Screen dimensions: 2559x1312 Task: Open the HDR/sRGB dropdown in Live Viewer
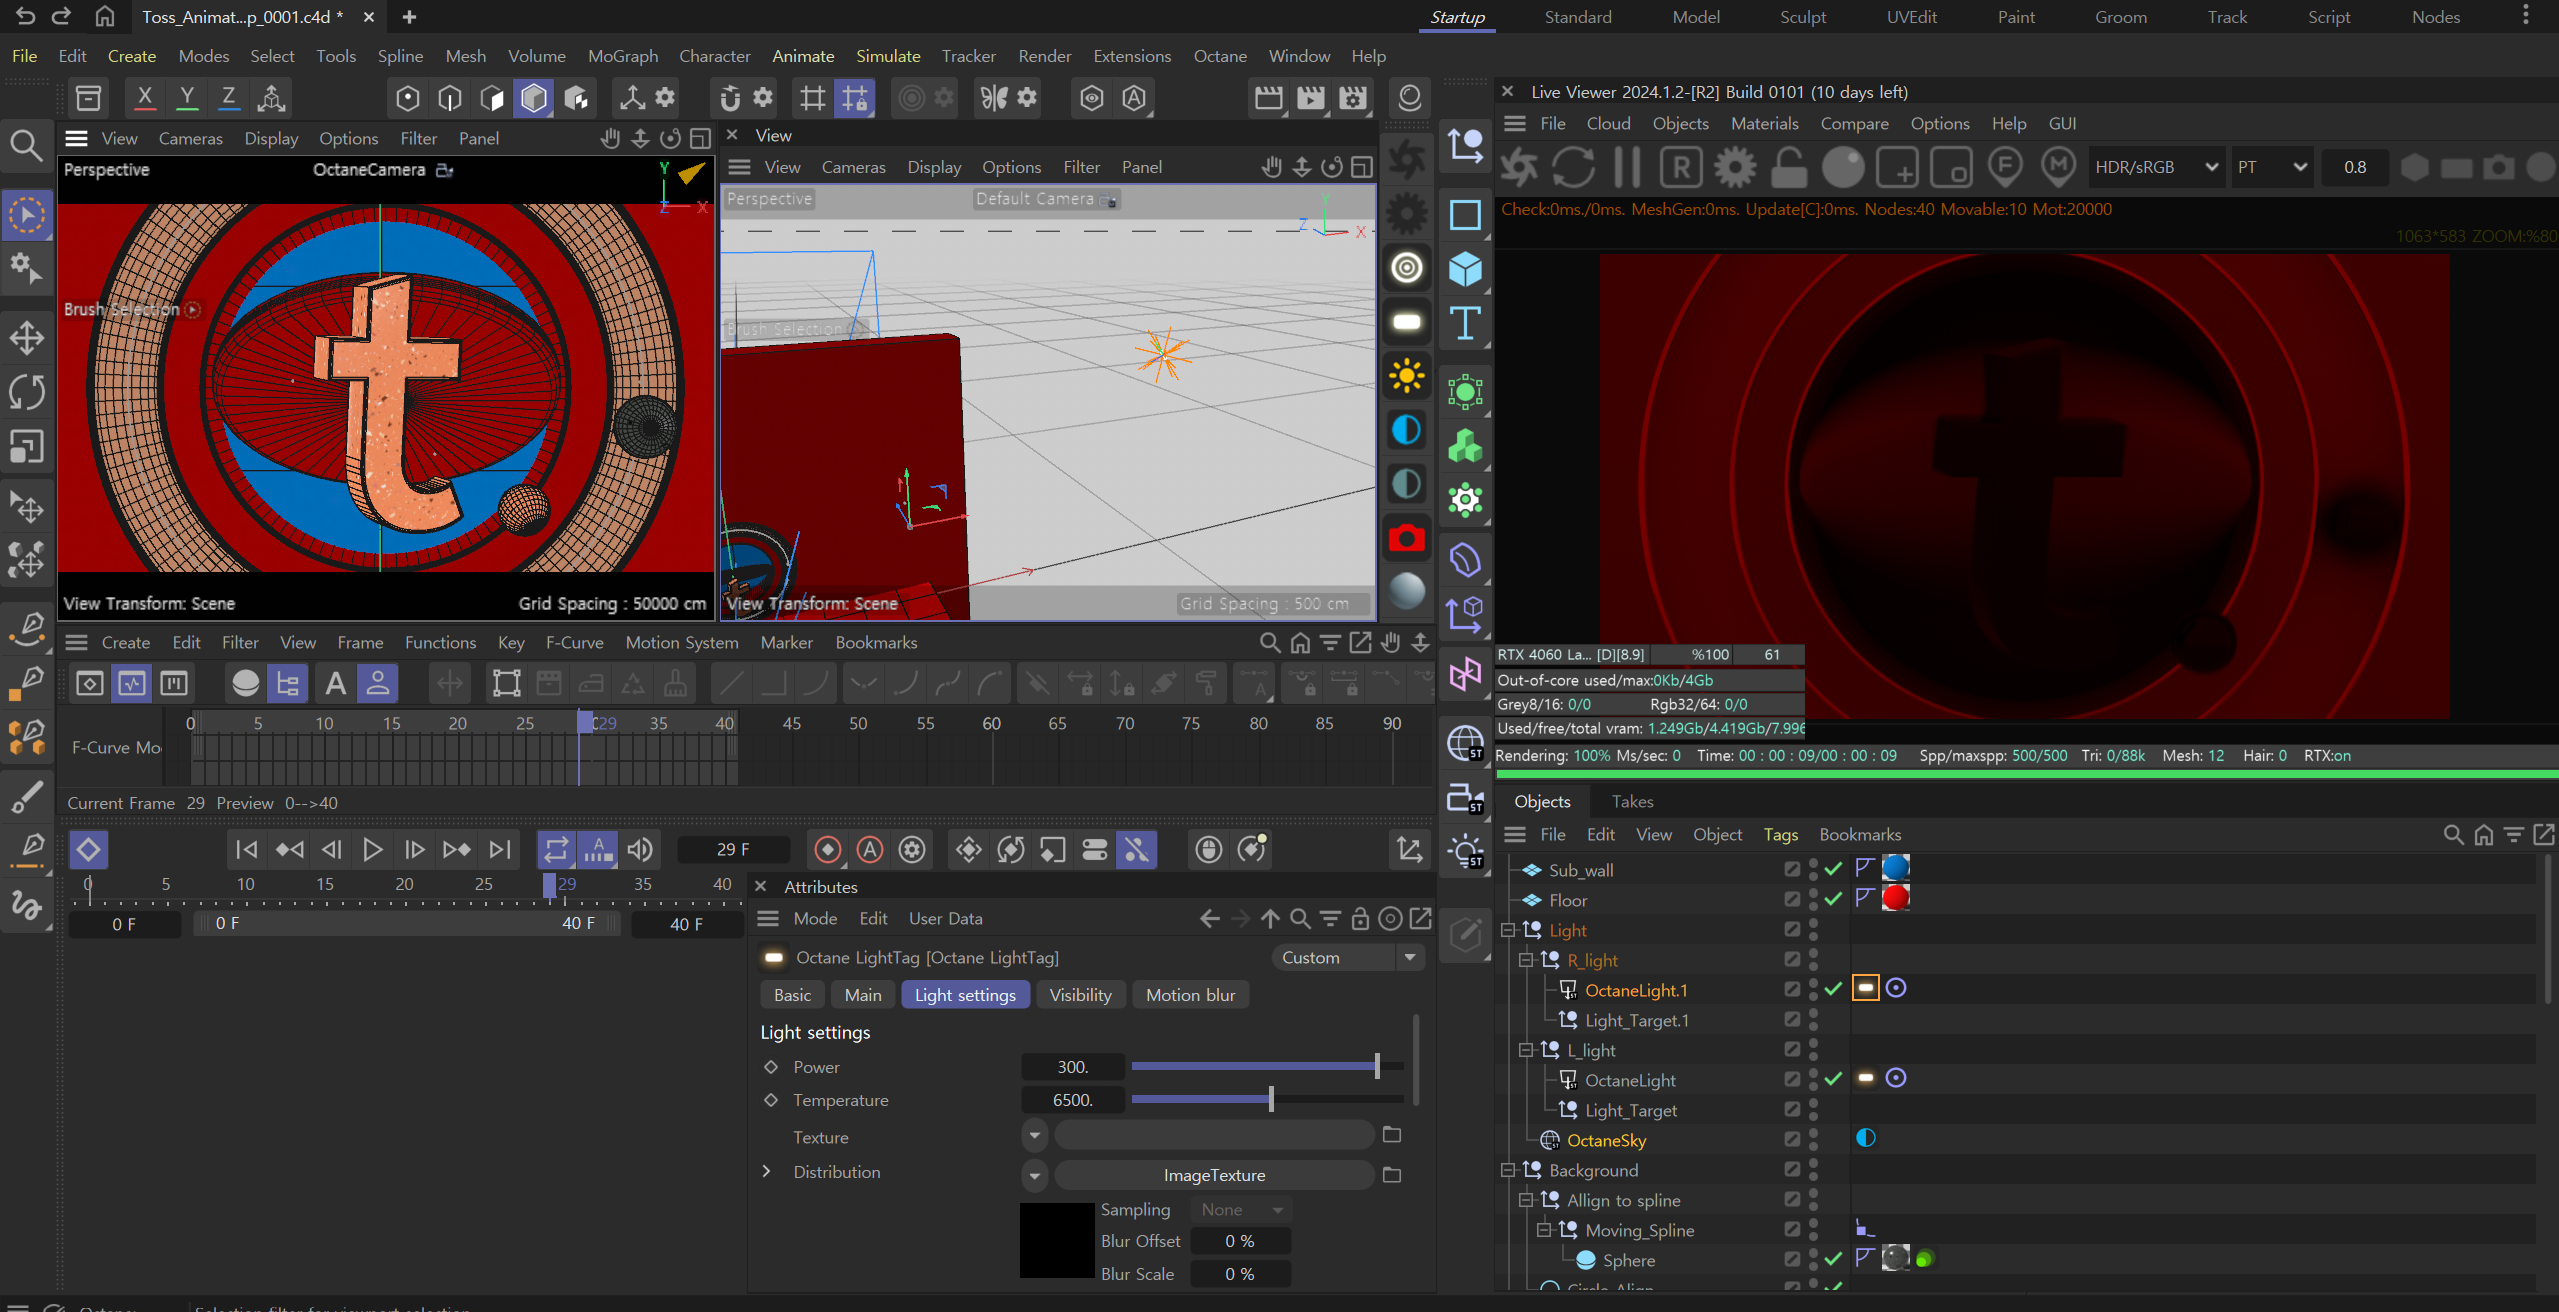tap(2156, 167)
